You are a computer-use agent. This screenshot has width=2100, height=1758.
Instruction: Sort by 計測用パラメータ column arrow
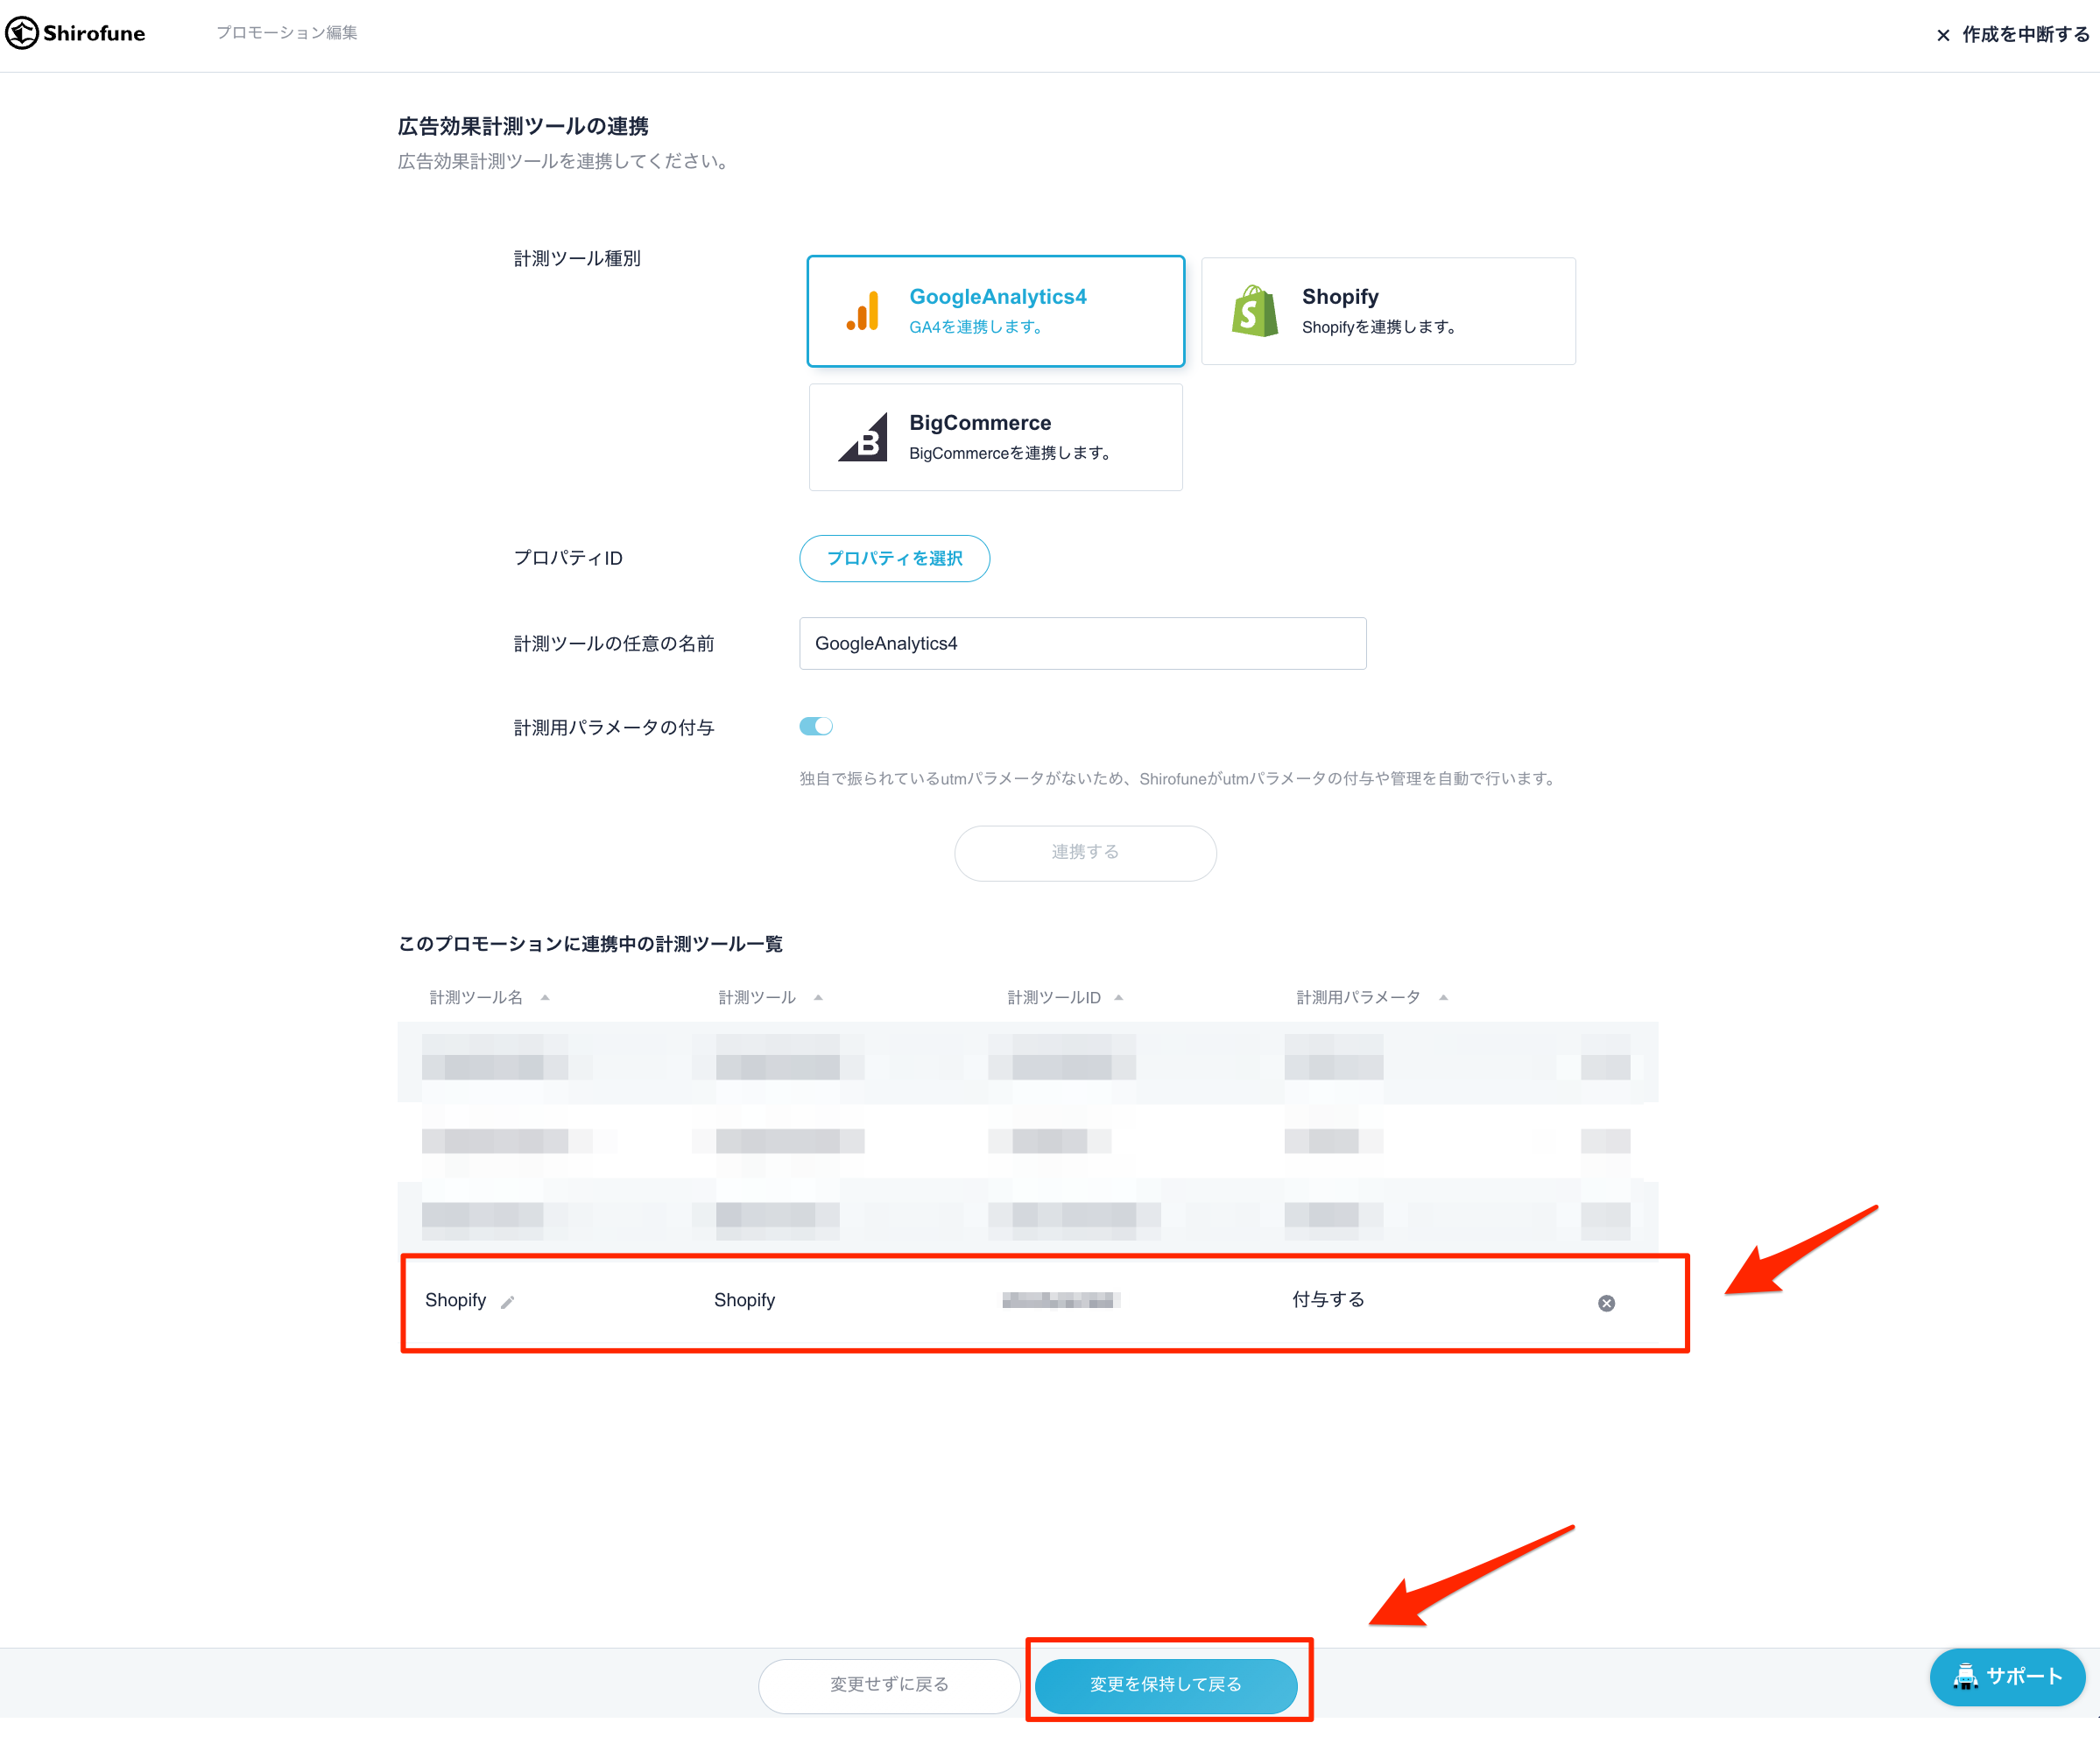pyautogui.click(x=1443, y=997)
